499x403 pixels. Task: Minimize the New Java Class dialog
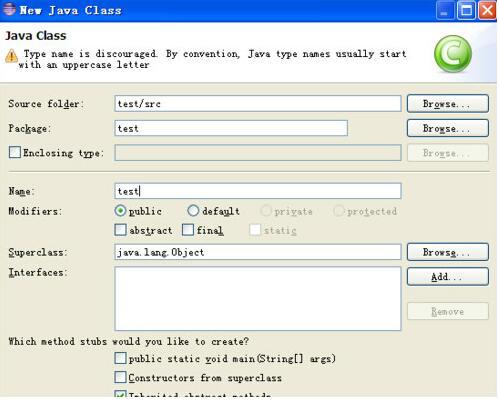tap(445, 10)
